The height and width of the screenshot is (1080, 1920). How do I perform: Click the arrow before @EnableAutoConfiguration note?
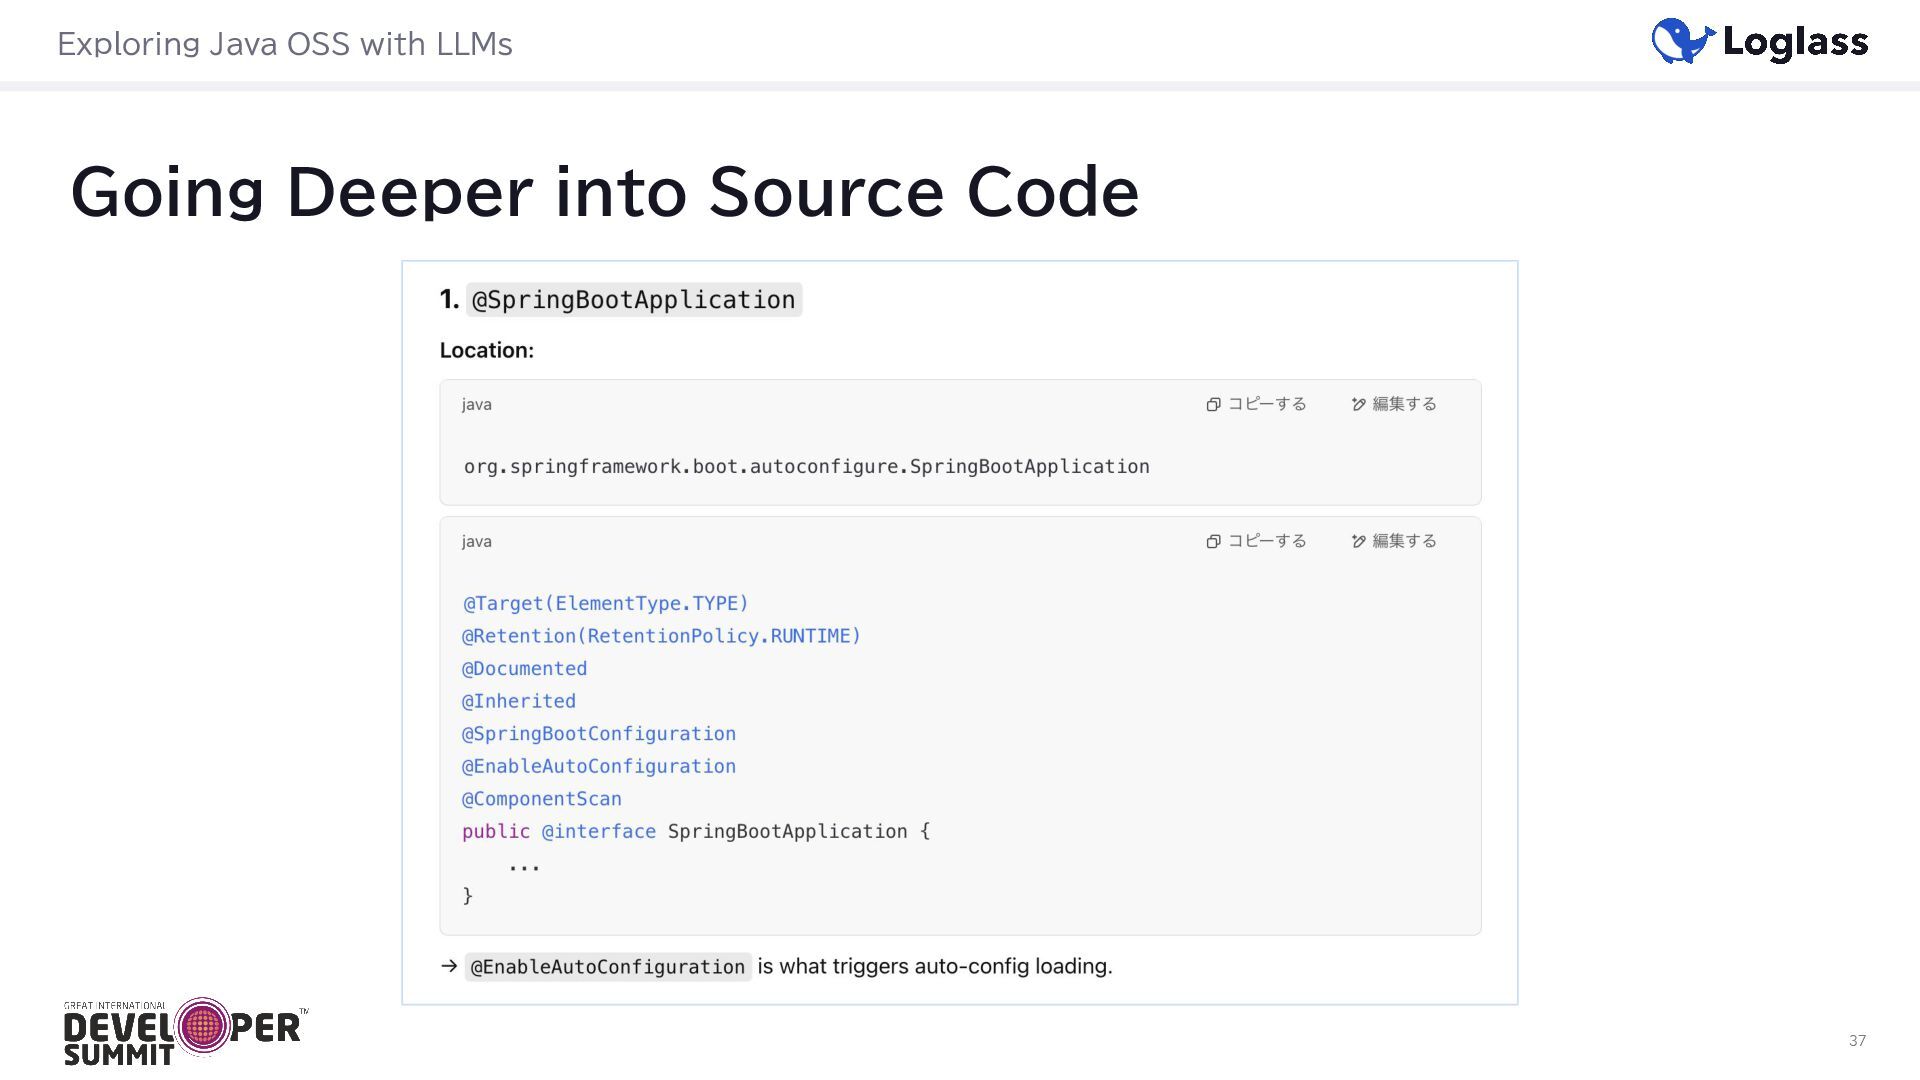click(449, 966)
